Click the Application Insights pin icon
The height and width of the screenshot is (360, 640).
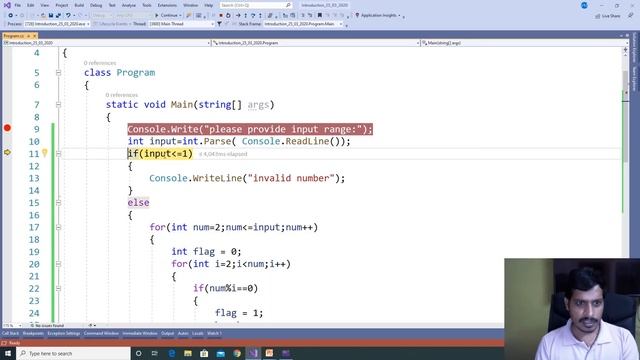(357, 15)
